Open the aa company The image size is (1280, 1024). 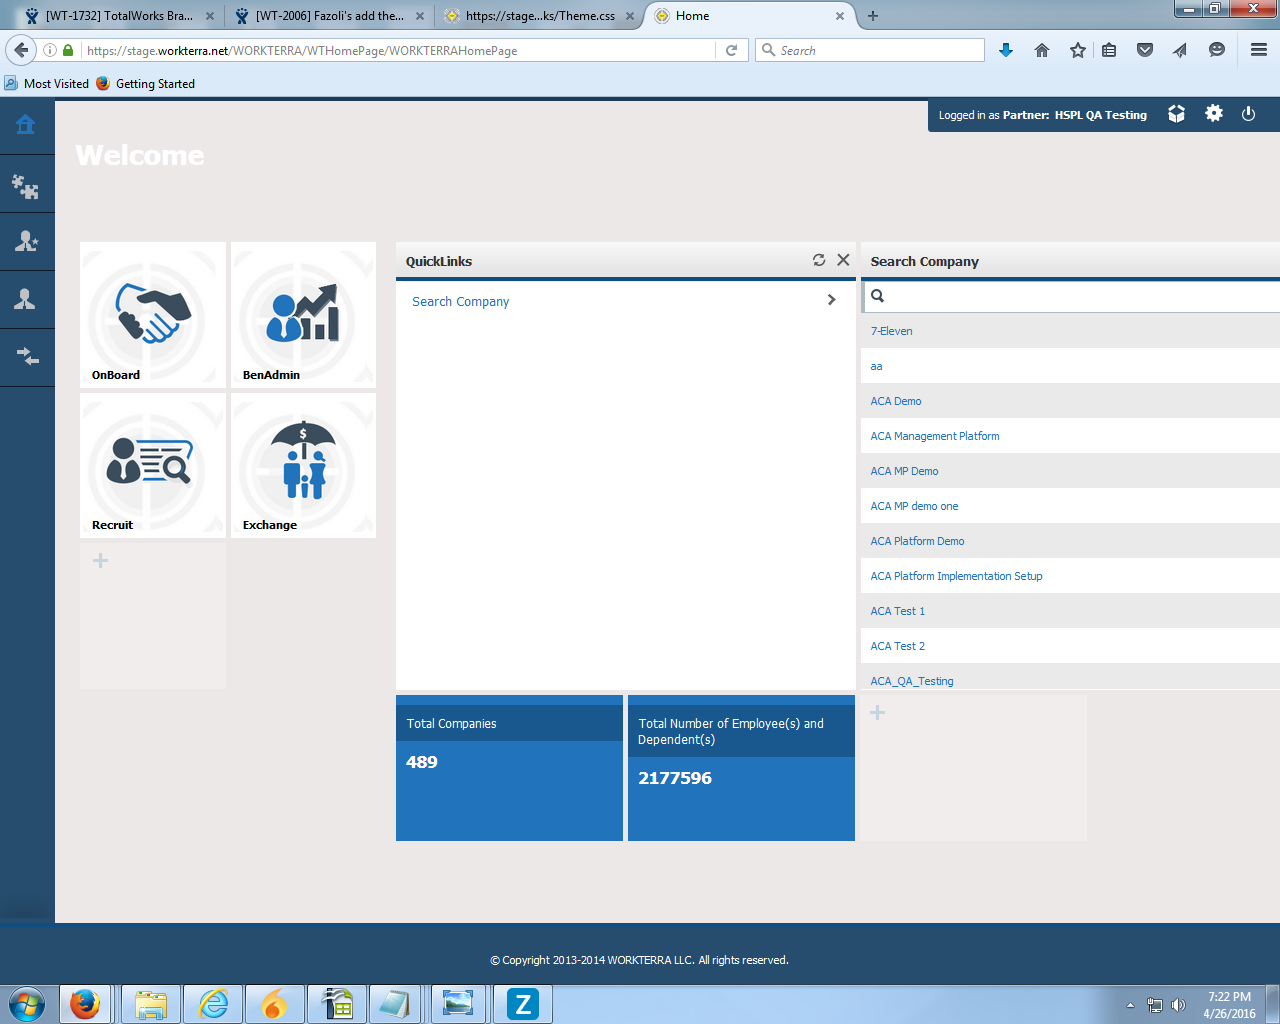pyautogui.click(x=876, y=366)
